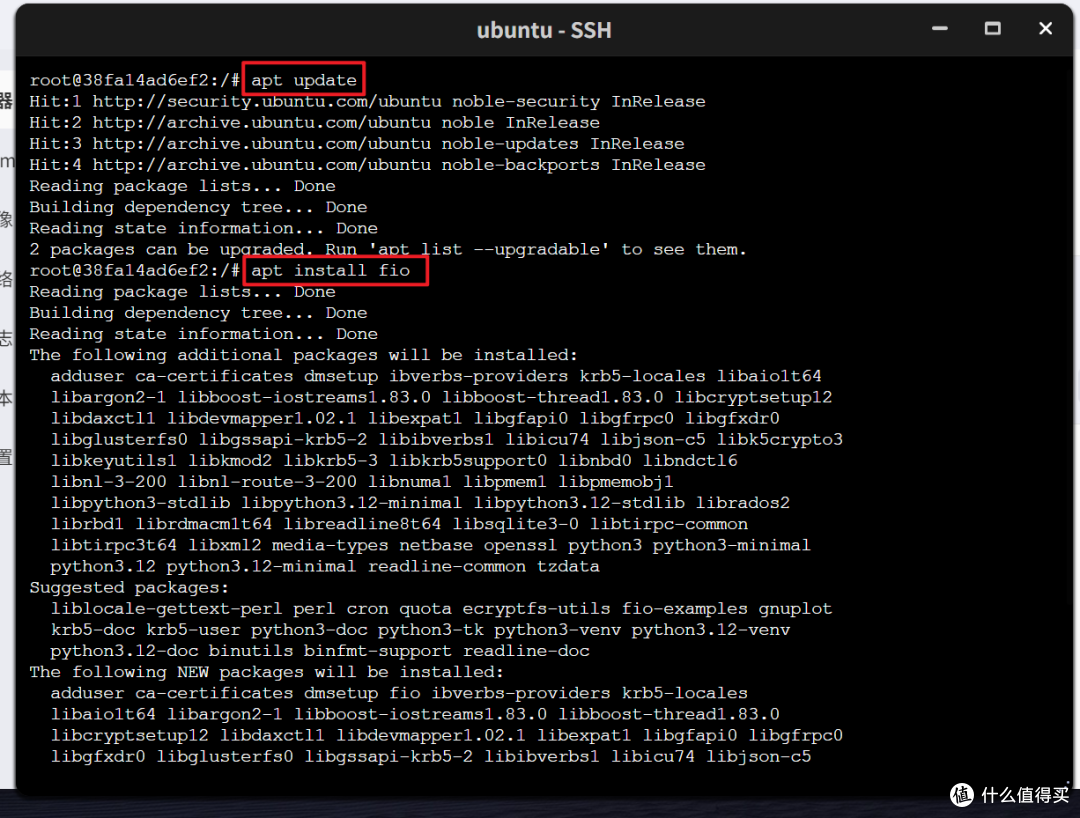Close the ubuntu - SSH window
The image size is (1080, 818).
1045,29
